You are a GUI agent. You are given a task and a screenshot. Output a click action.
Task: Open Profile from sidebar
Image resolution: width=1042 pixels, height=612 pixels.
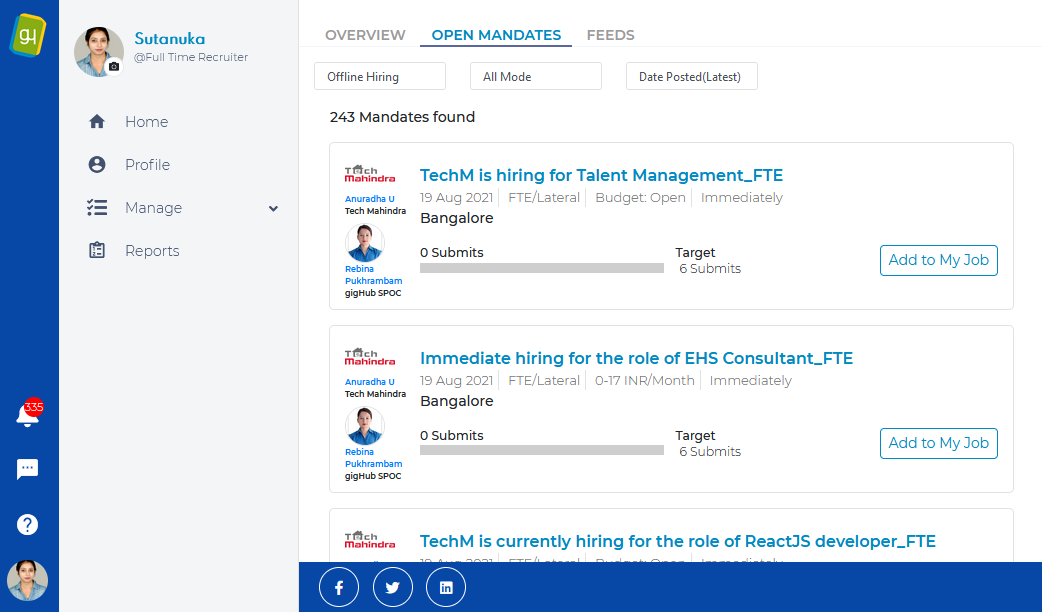point(147,165)
